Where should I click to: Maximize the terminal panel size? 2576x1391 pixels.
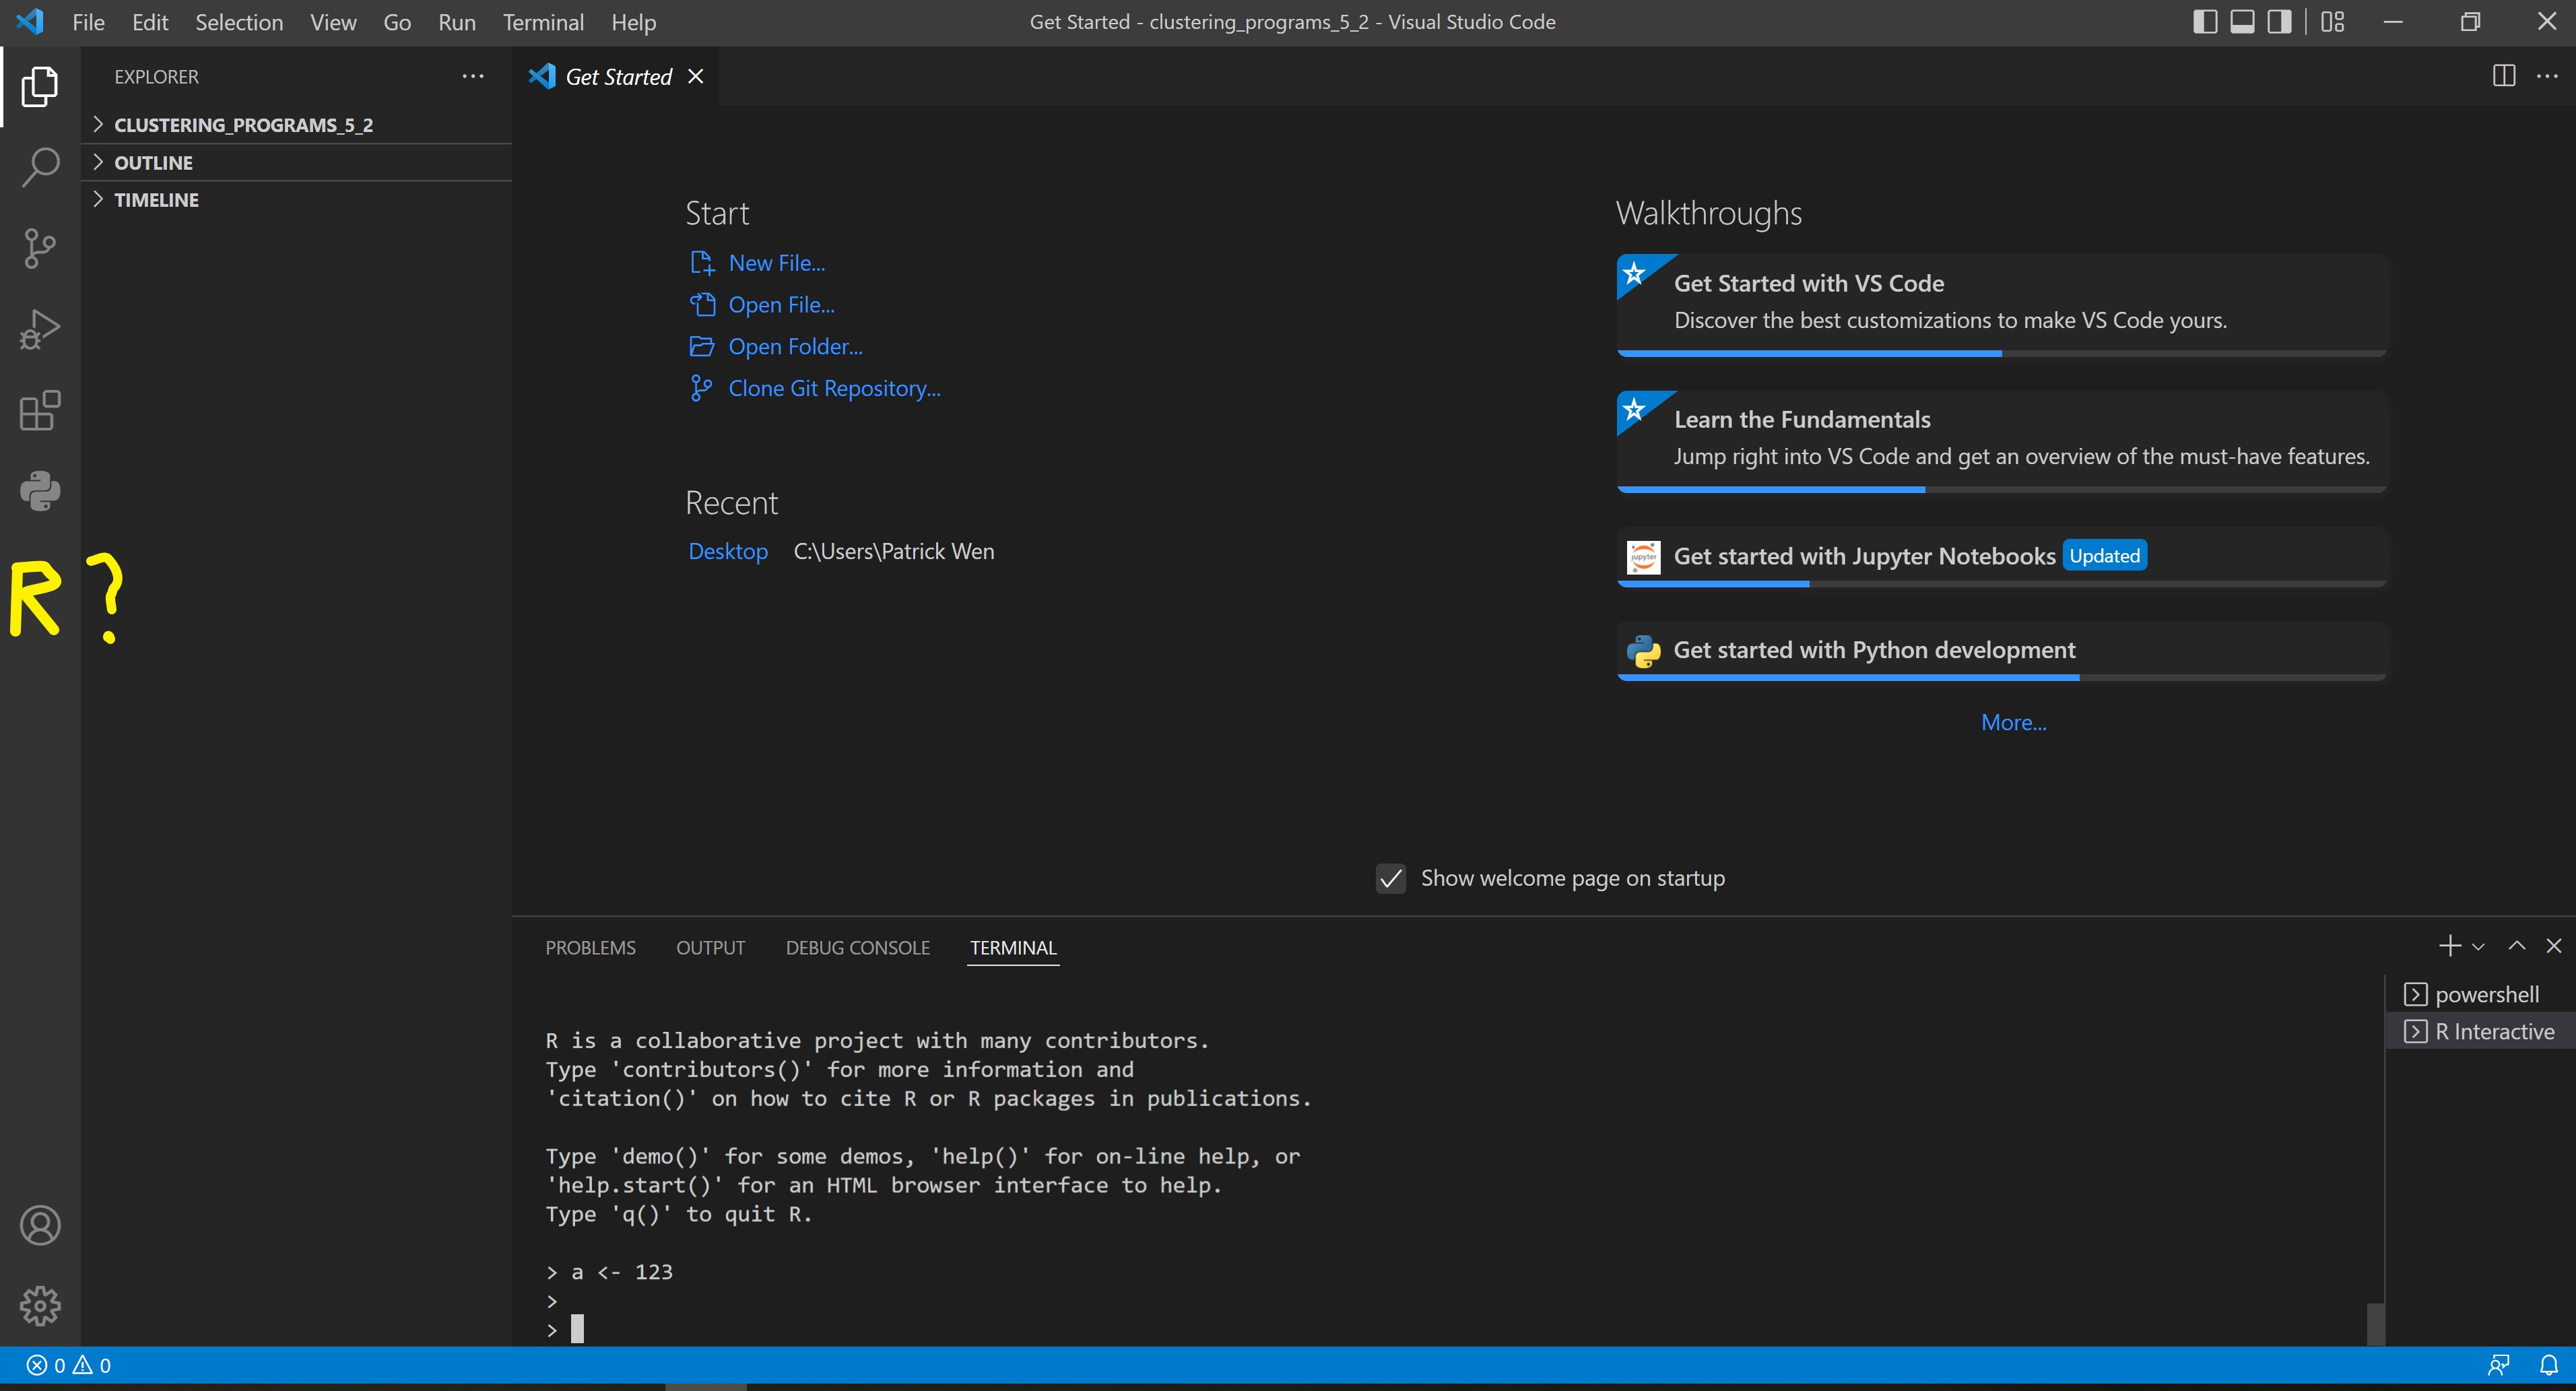(2517, 946)
